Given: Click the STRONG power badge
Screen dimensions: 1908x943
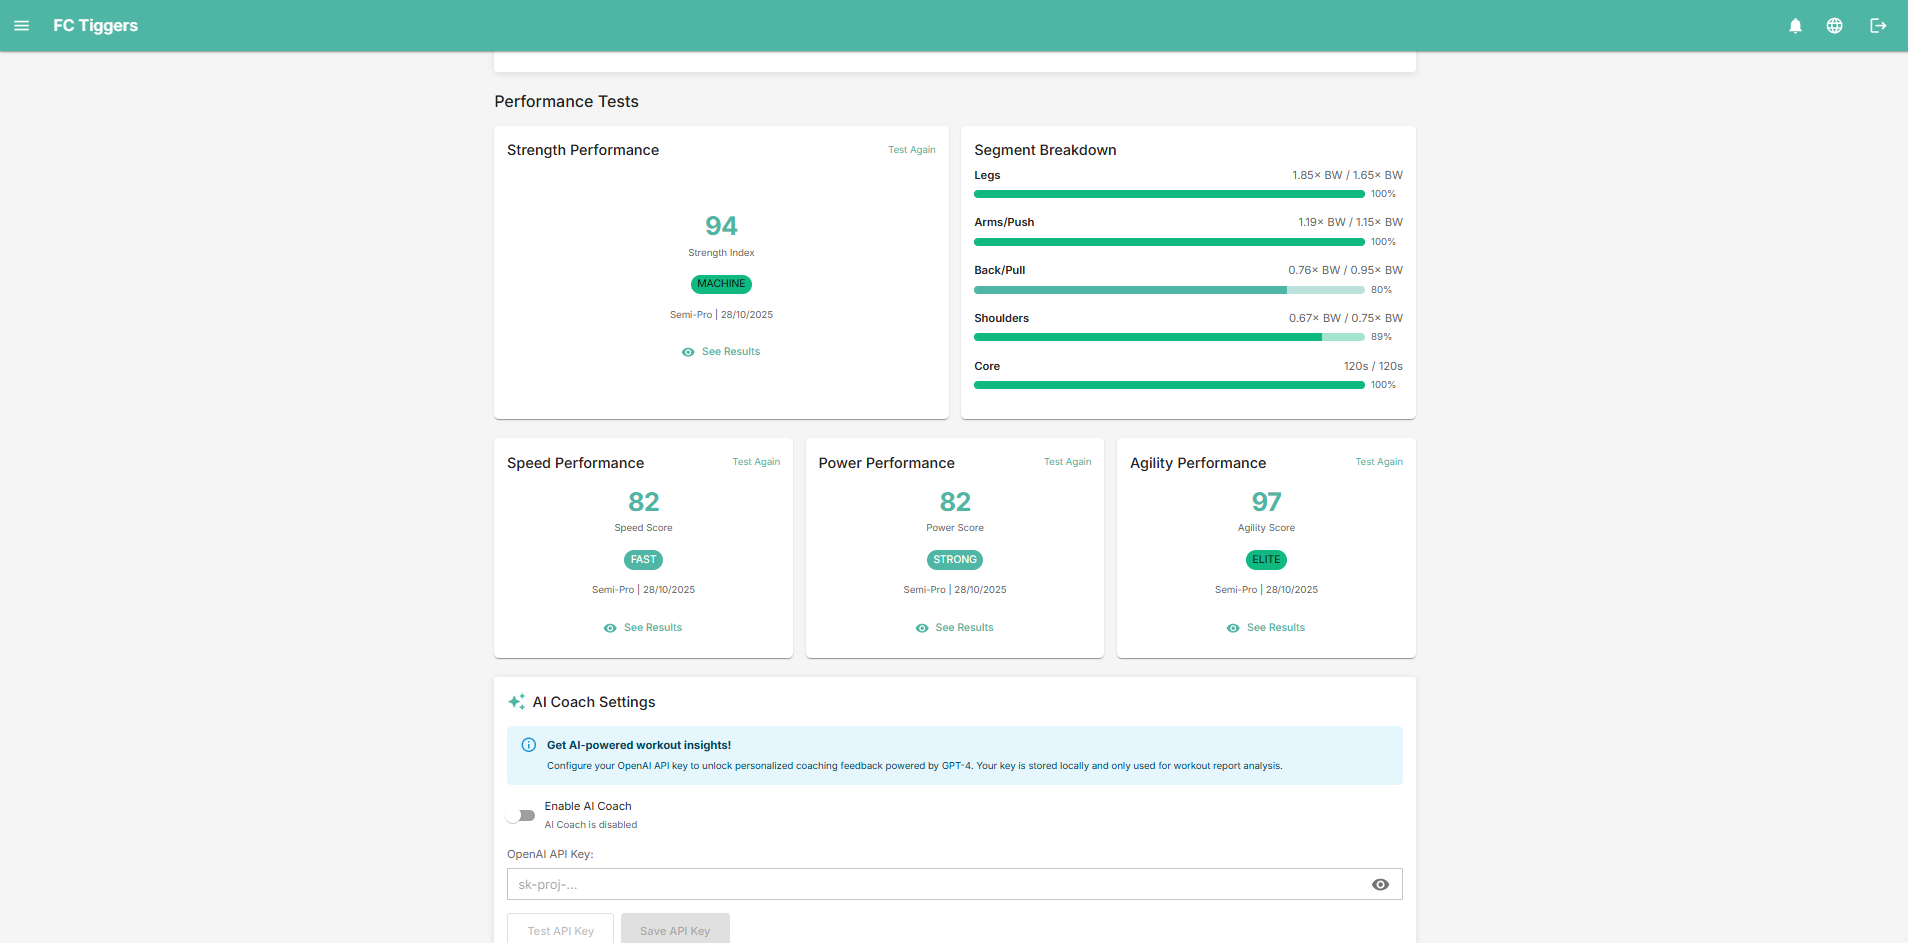Looking at the screenshot, I should (955, 560).
